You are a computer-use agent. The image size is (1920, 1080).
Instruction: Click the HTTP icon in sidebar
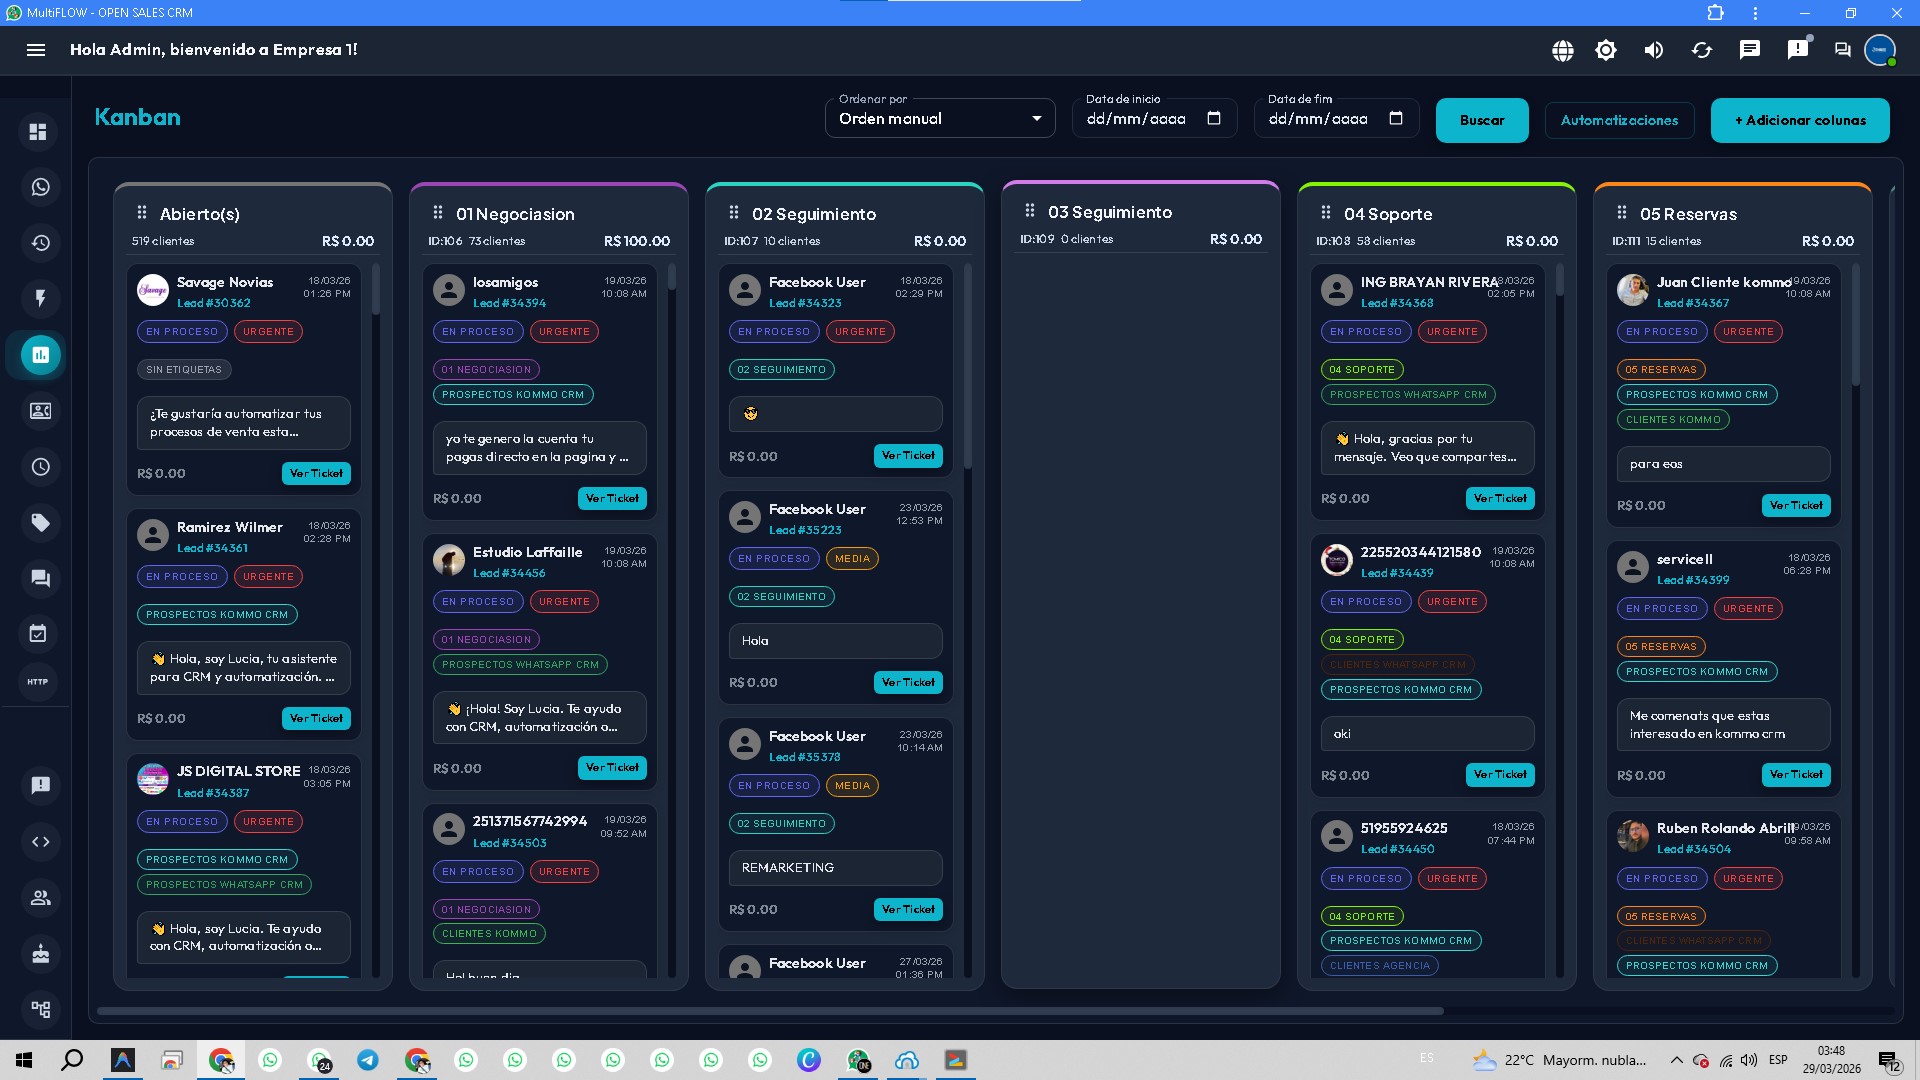click(x=38, y=682)
